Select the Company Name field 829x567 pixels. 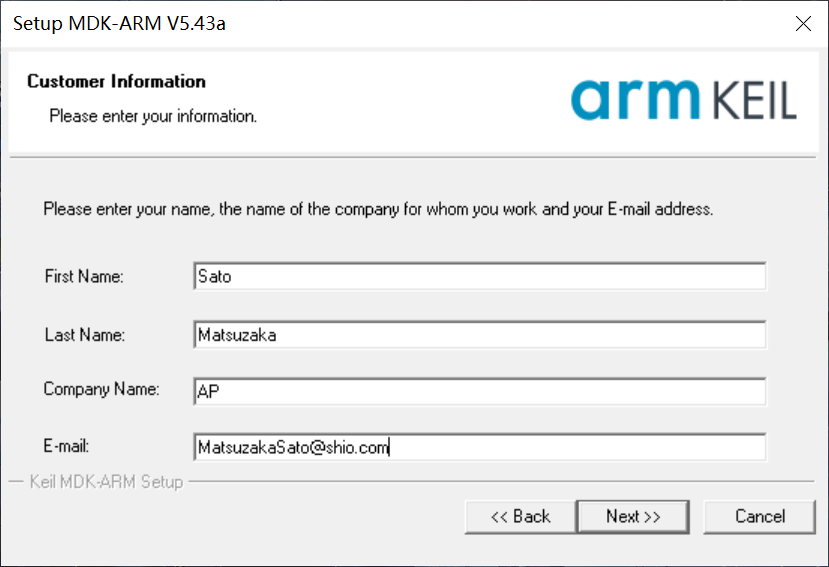480,392
